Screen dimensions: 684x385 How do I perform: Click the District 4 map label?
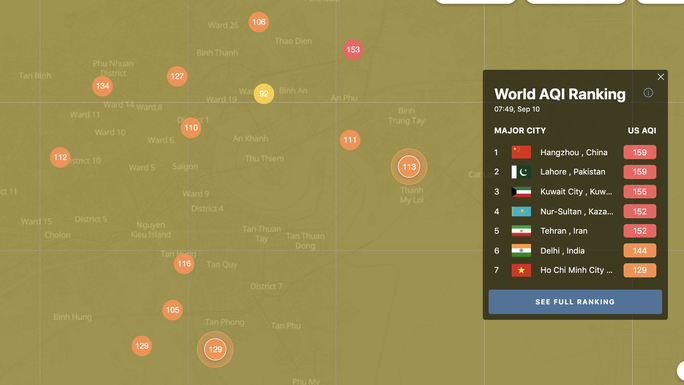click(207, 209)
